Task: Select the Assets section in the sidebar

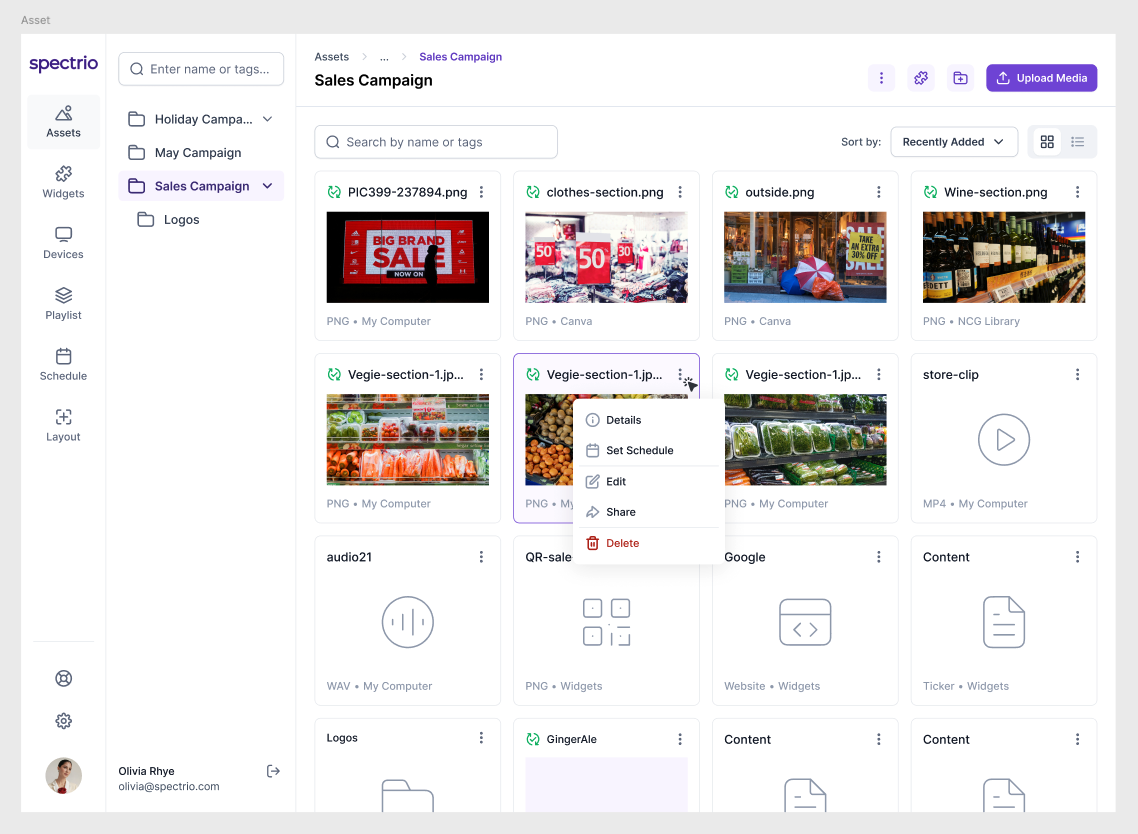Action: (63, 121)
